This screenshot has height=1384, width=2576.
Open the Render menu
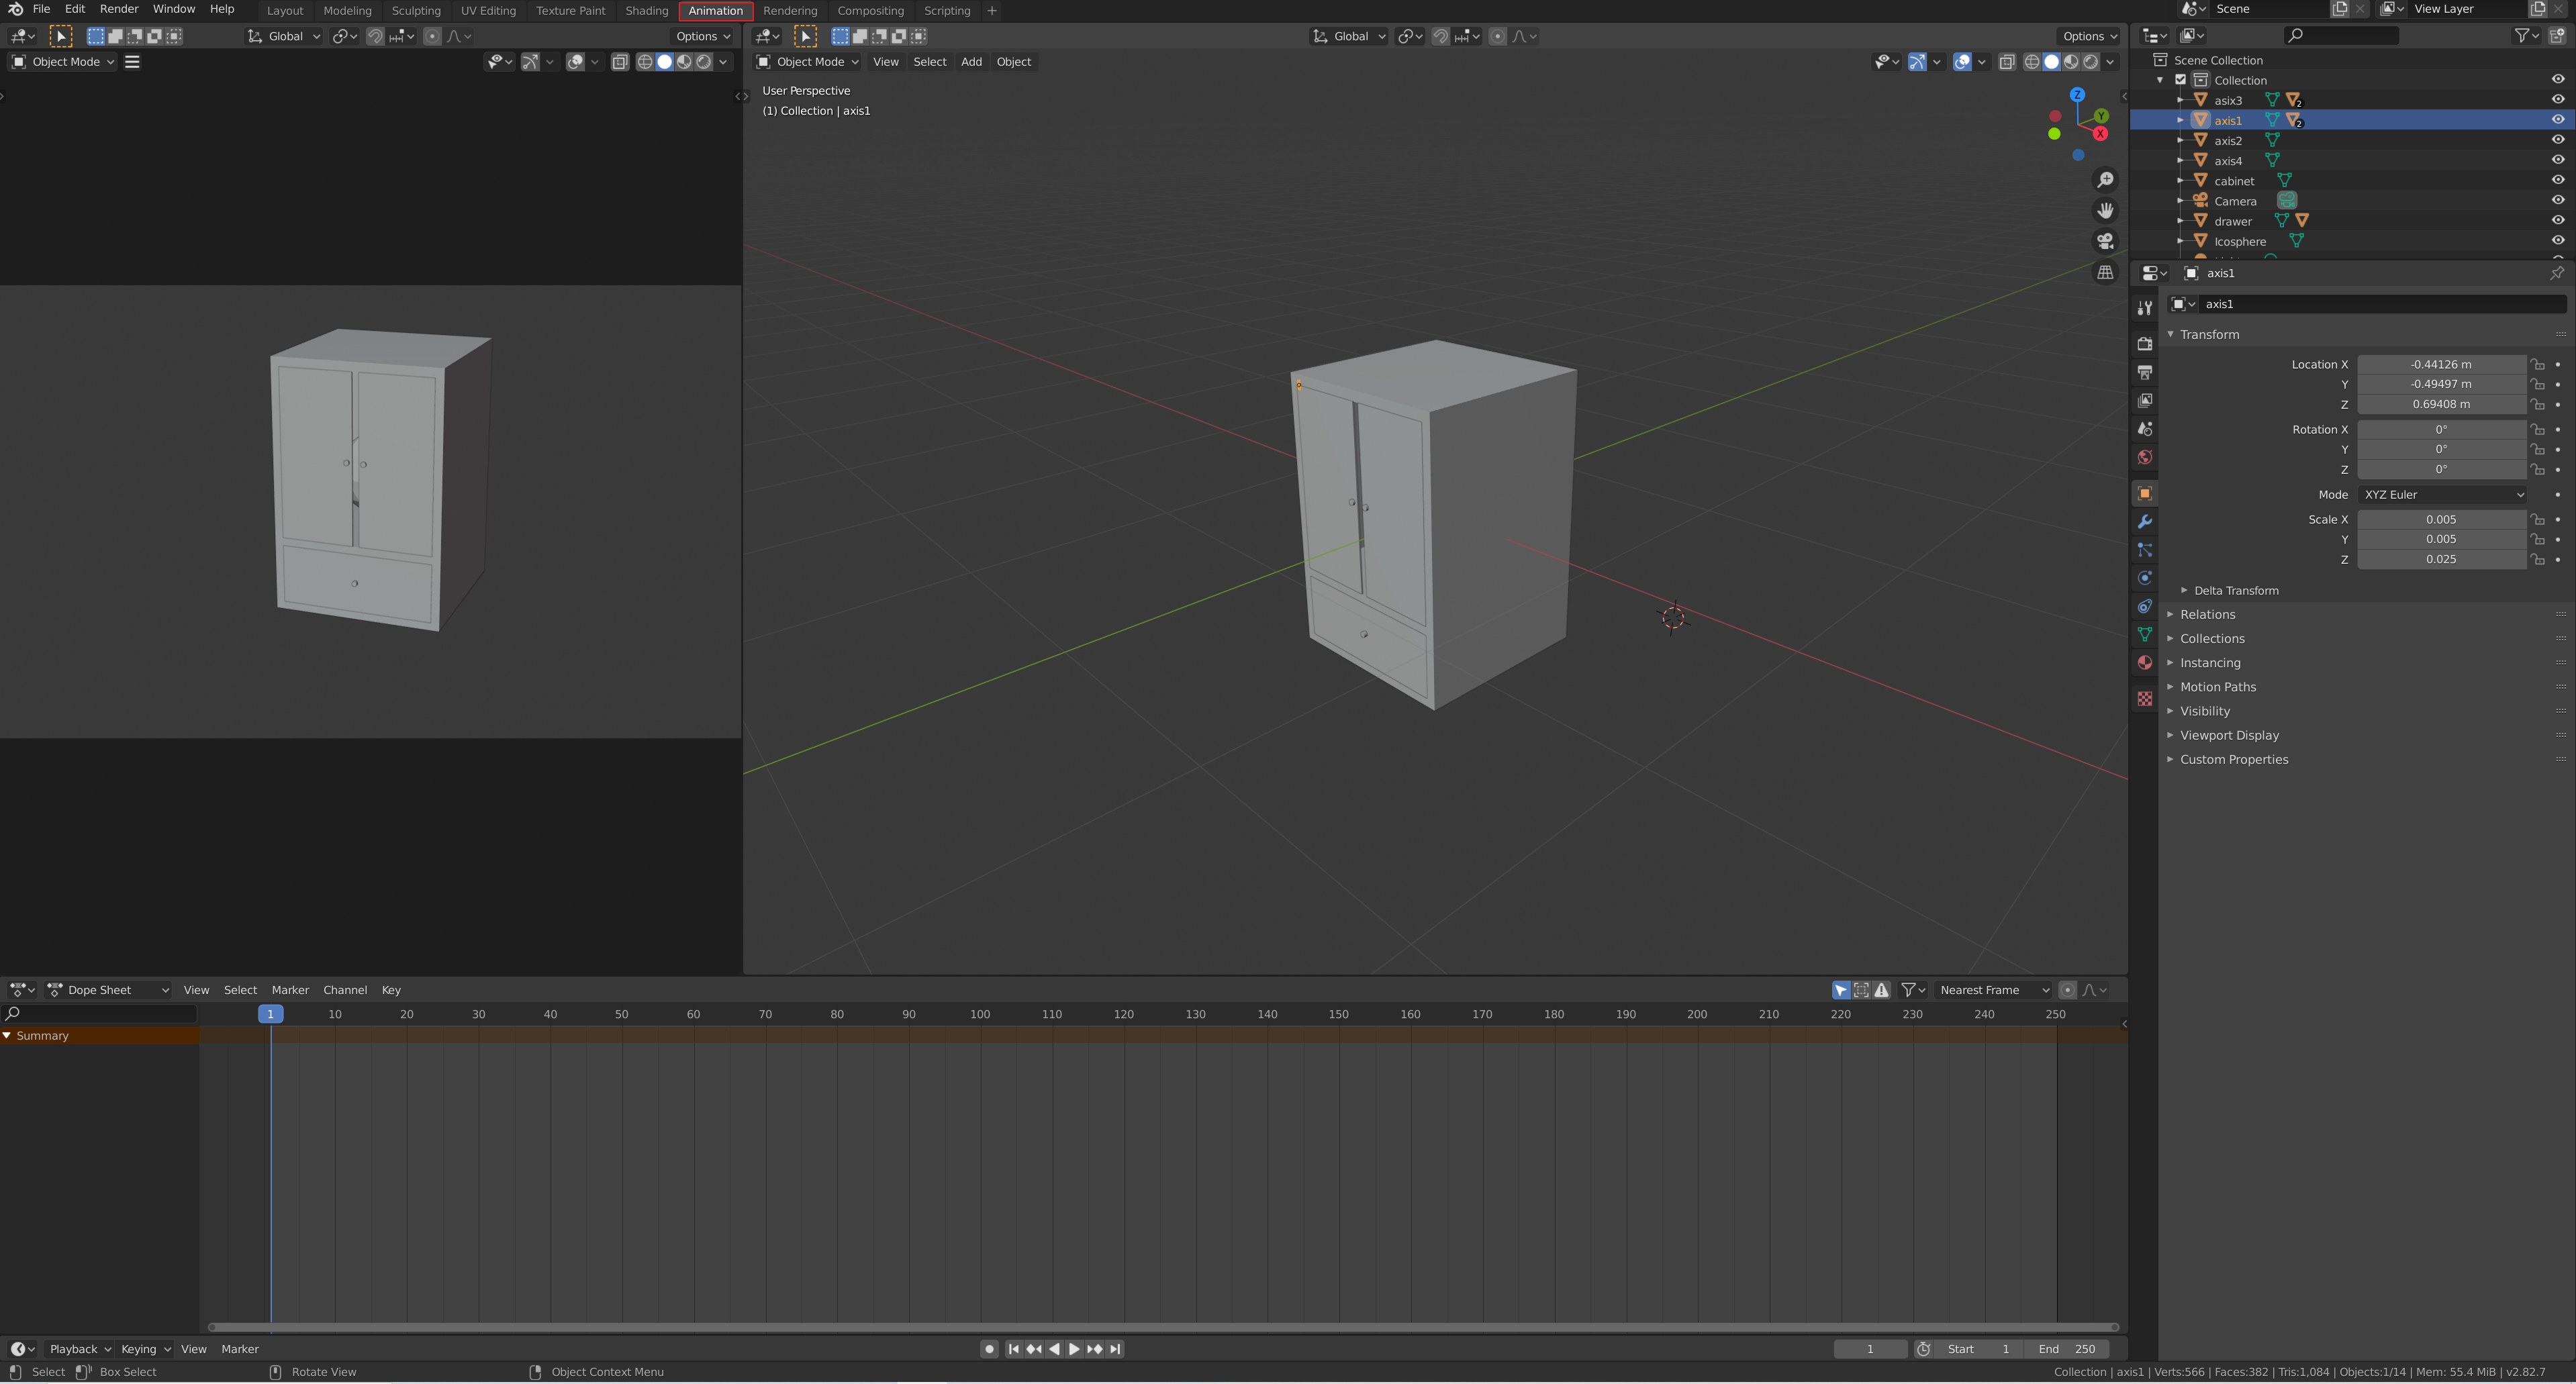[119, 9]
